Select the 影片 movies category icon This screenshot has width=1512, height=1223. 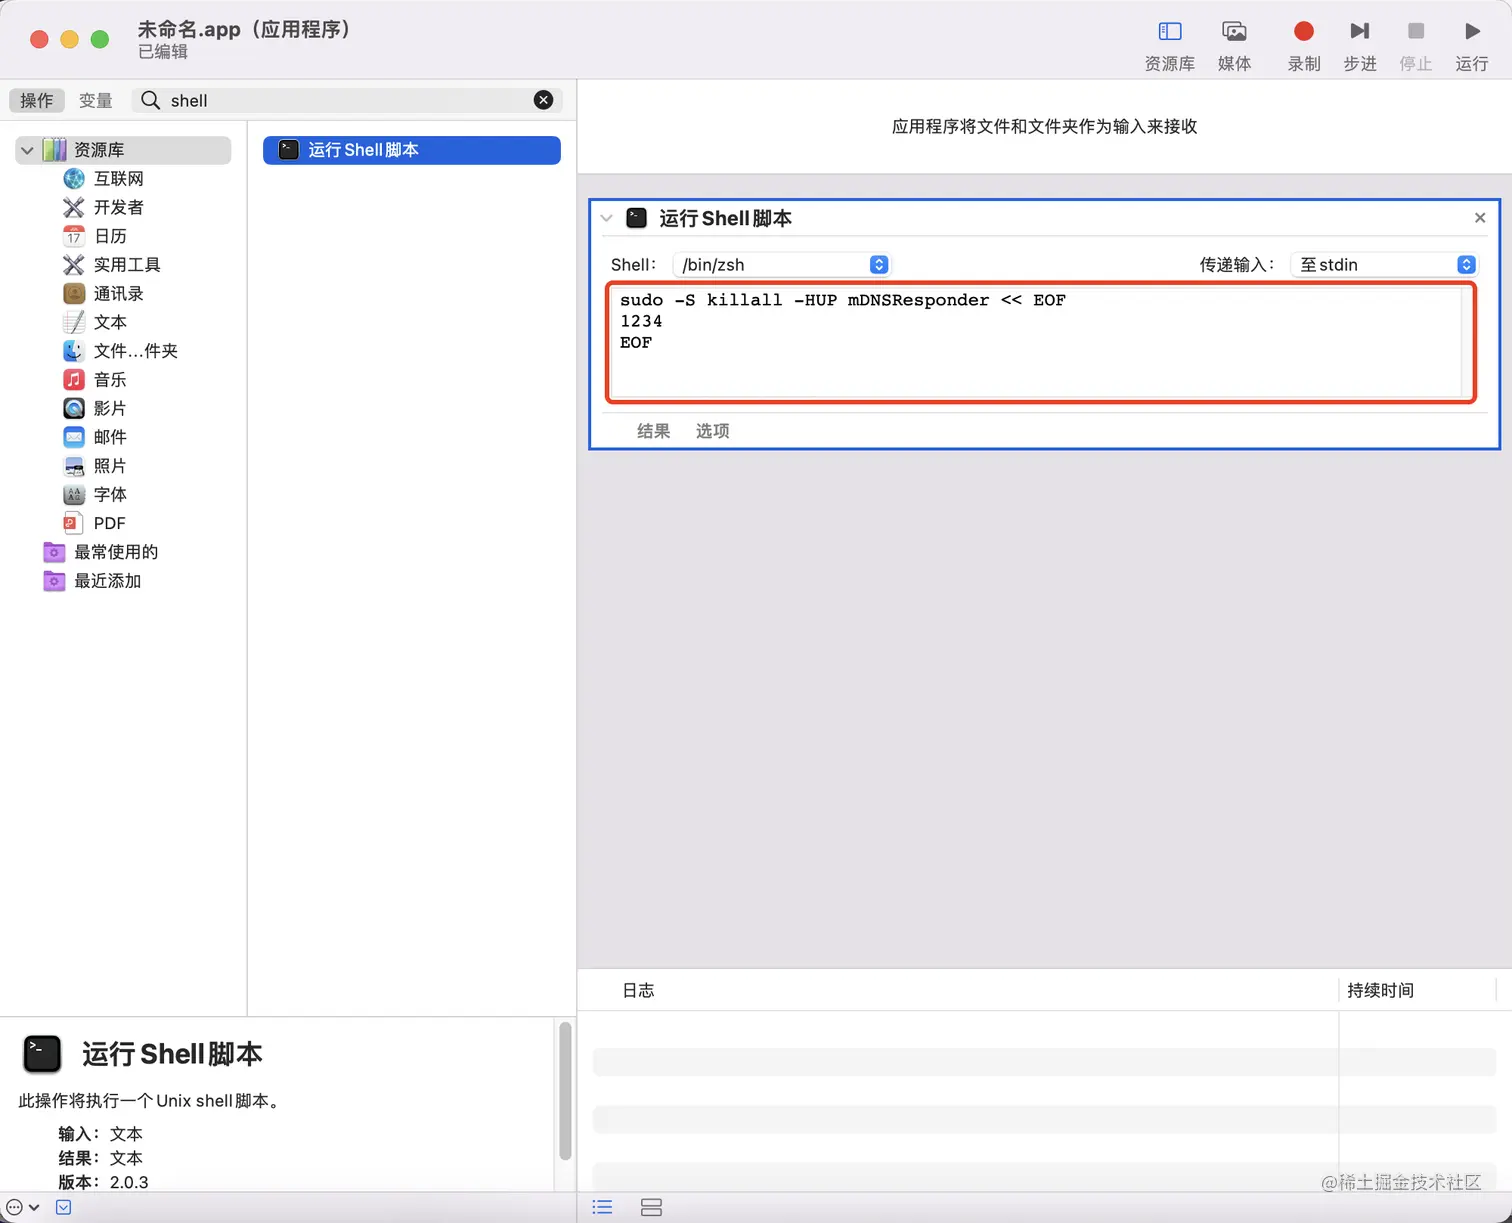coord(74,408)
